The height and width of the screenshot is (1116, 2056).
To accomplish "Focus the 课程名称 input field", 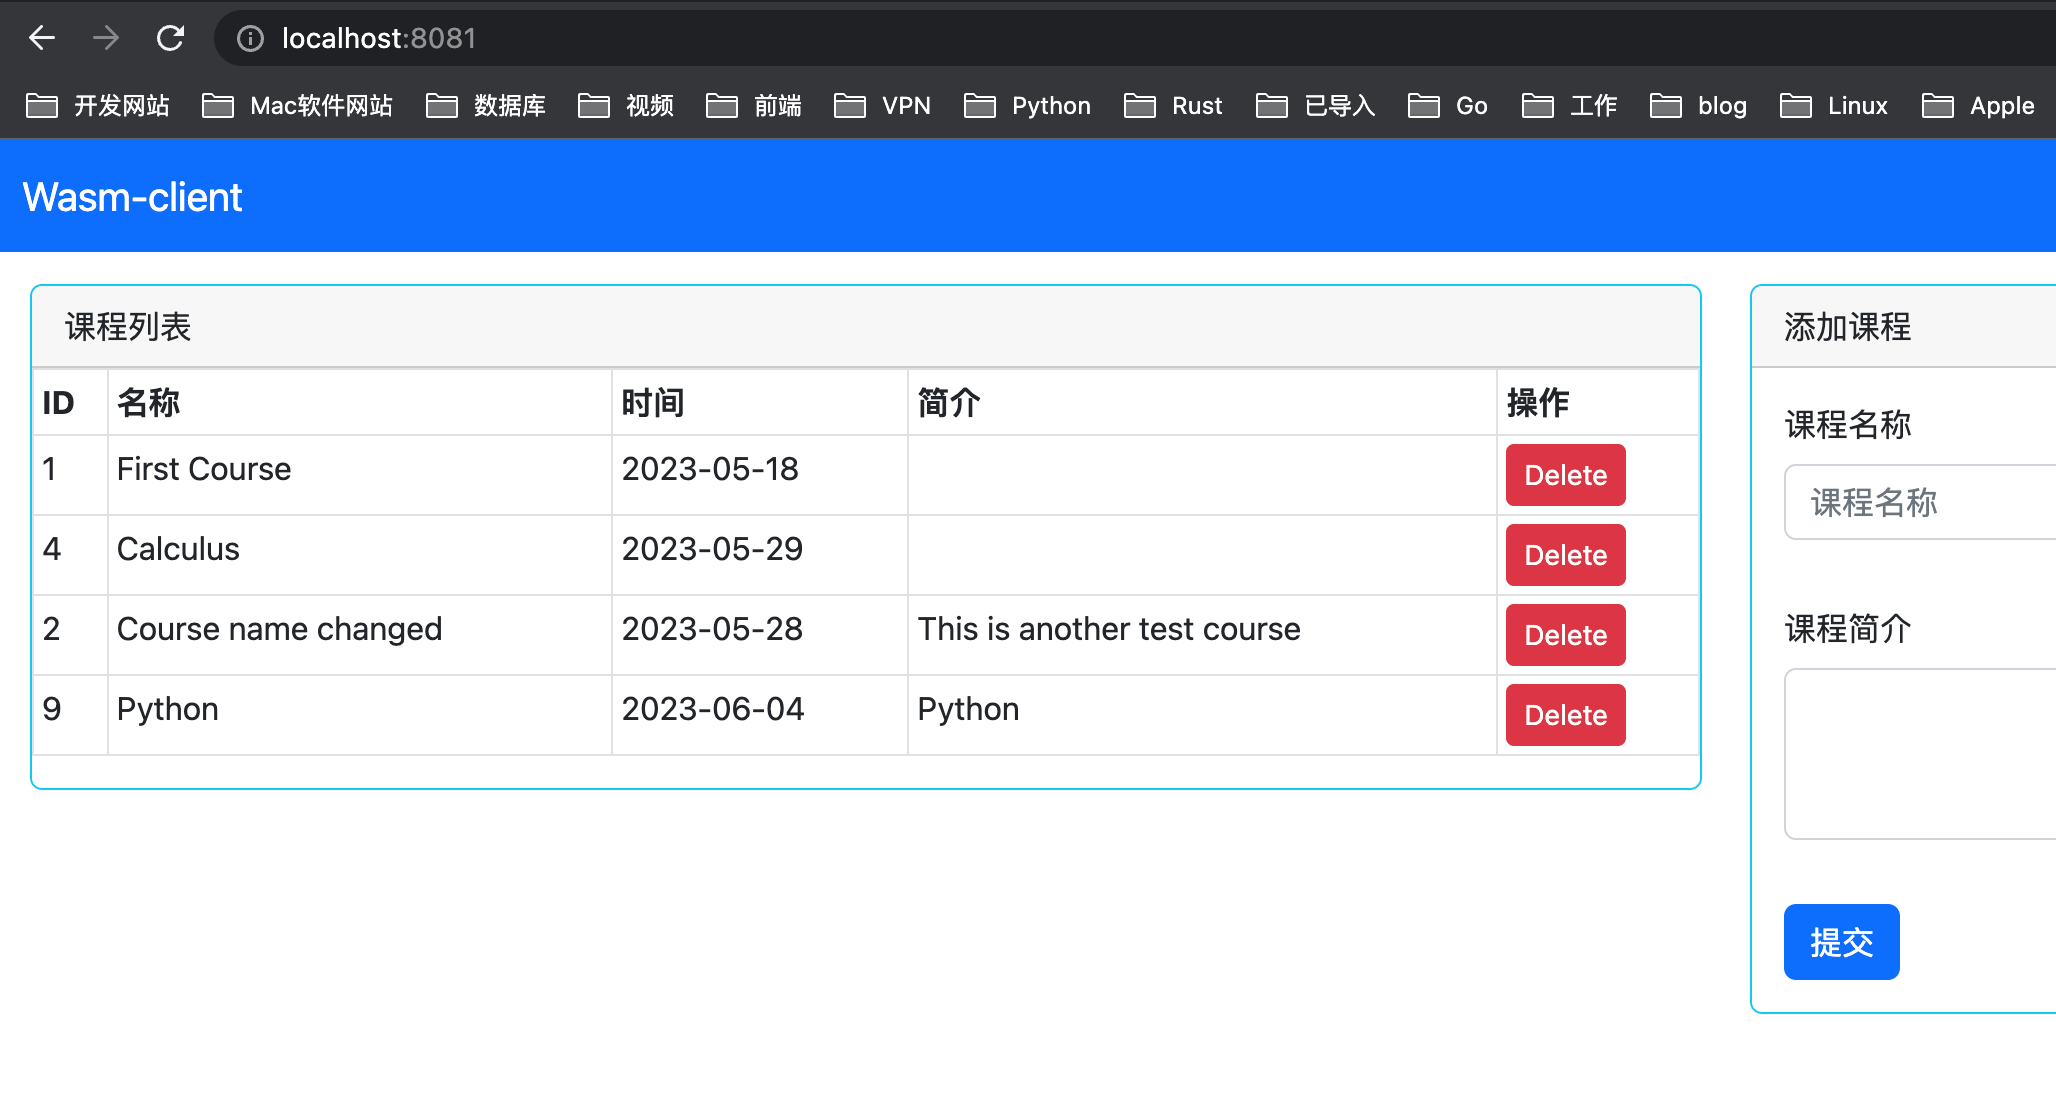I will [x=1920, y=502].
